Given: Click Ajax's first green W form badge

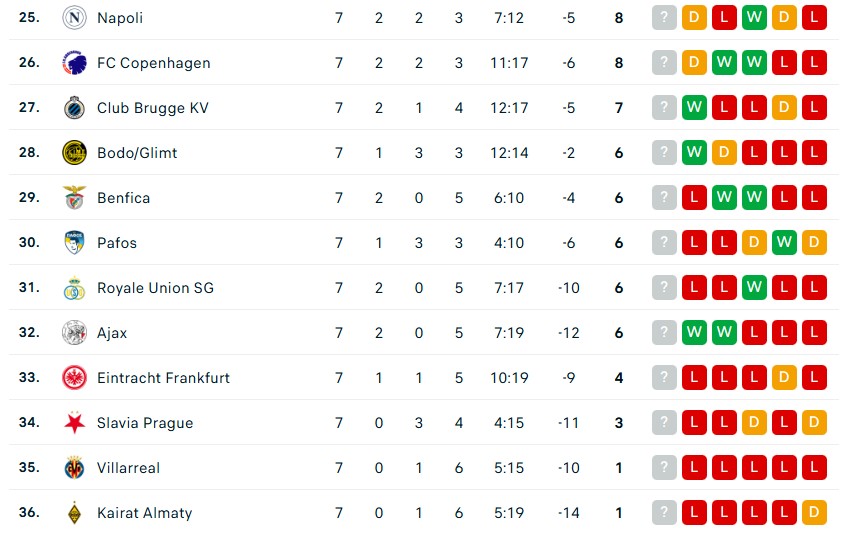Looking at the screenshot, I should pyautogui.click(x=694, y=333).
